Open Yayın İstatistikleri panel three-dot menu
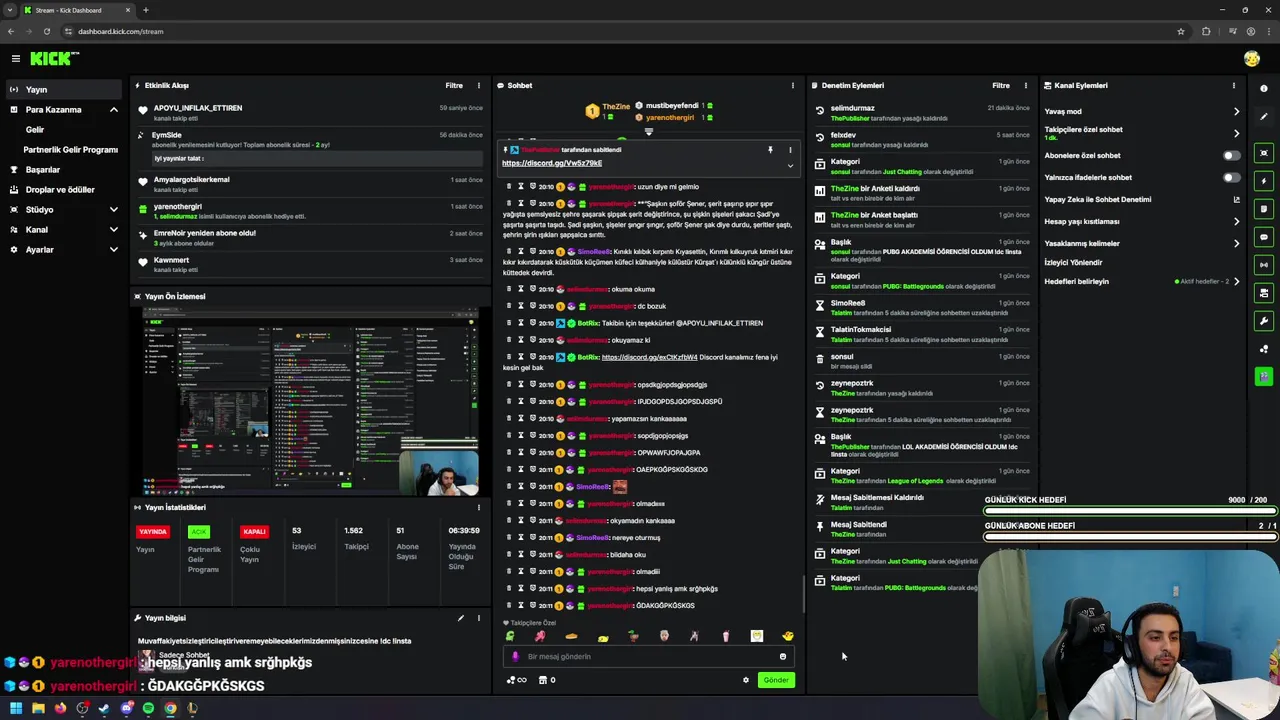The height and width of the screenshot is (720, 1280). (x=478, y=508)
